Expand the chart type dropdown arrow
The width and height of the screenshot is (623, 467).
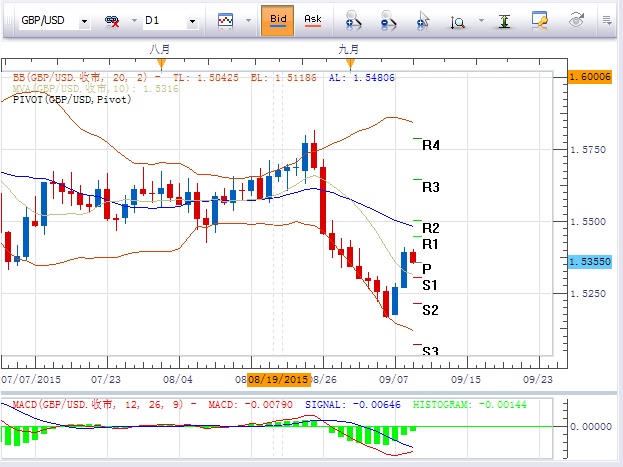tap(248, 20)
